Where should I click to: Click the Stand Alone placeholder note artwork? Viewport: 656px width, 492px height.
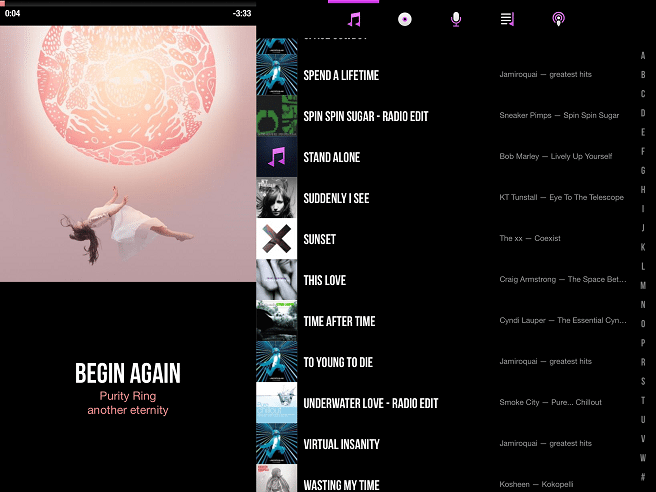pos(277,157)
